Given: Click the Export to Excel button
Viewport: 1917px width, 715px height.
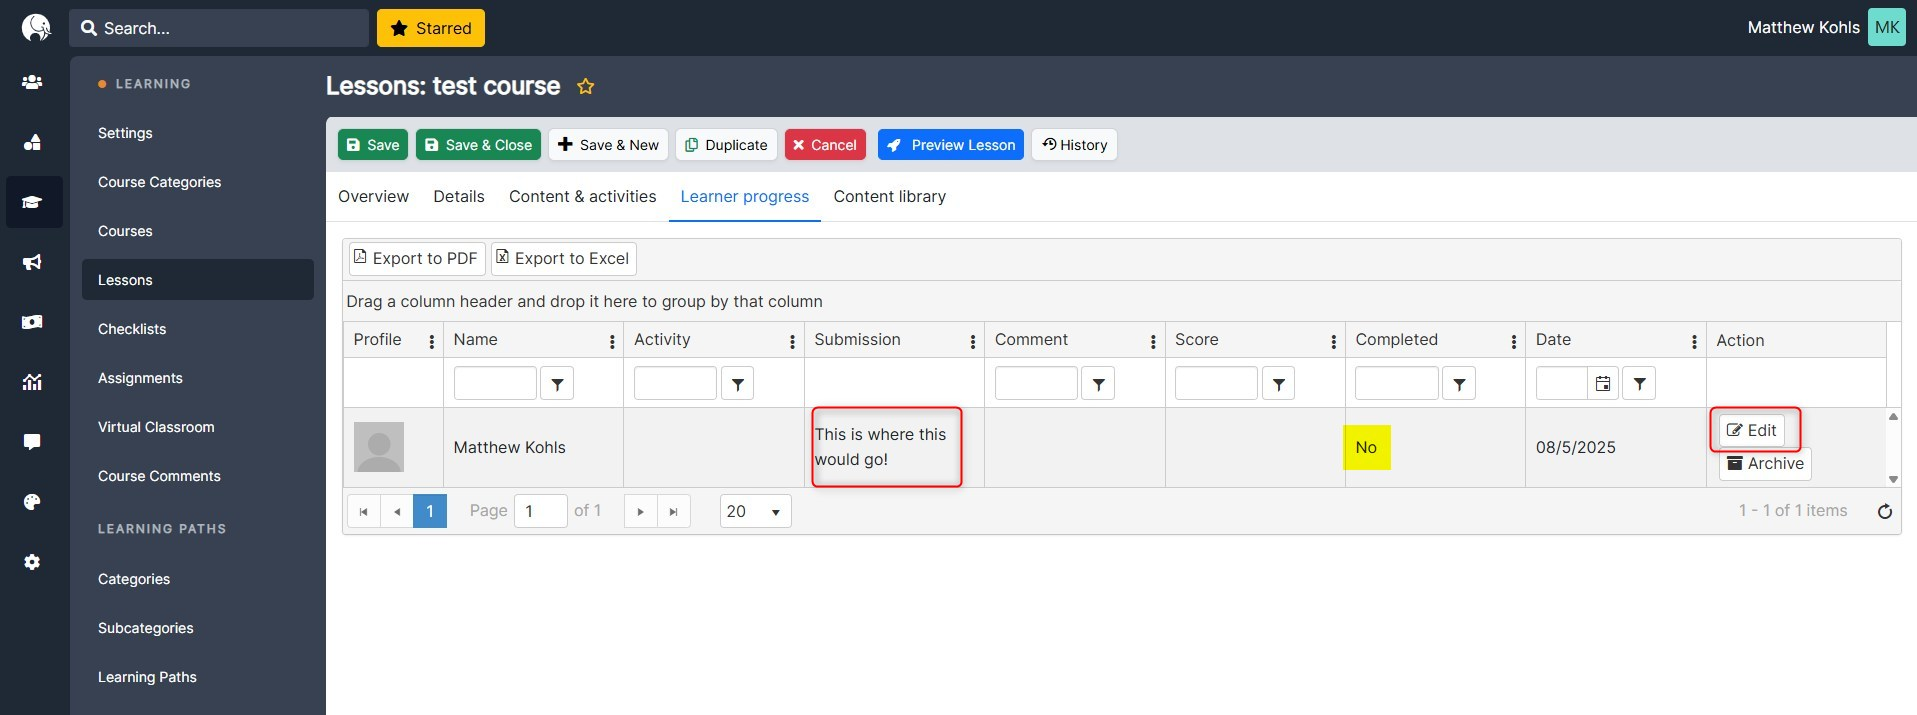Looking at the screenshot, I should click(563, 259).
